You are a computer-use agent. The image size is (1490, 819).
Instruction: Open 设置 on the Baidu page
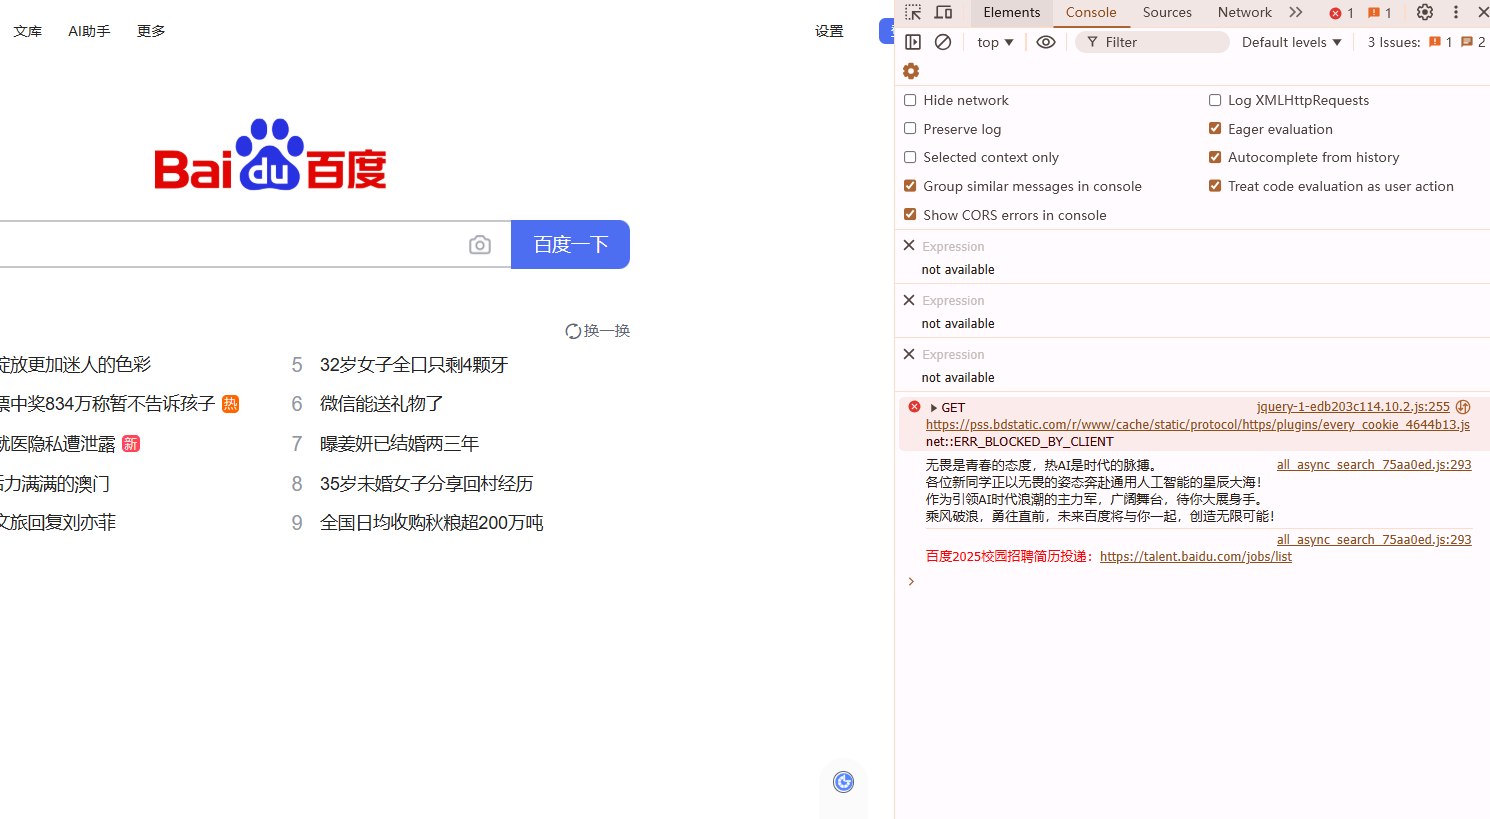829,31
